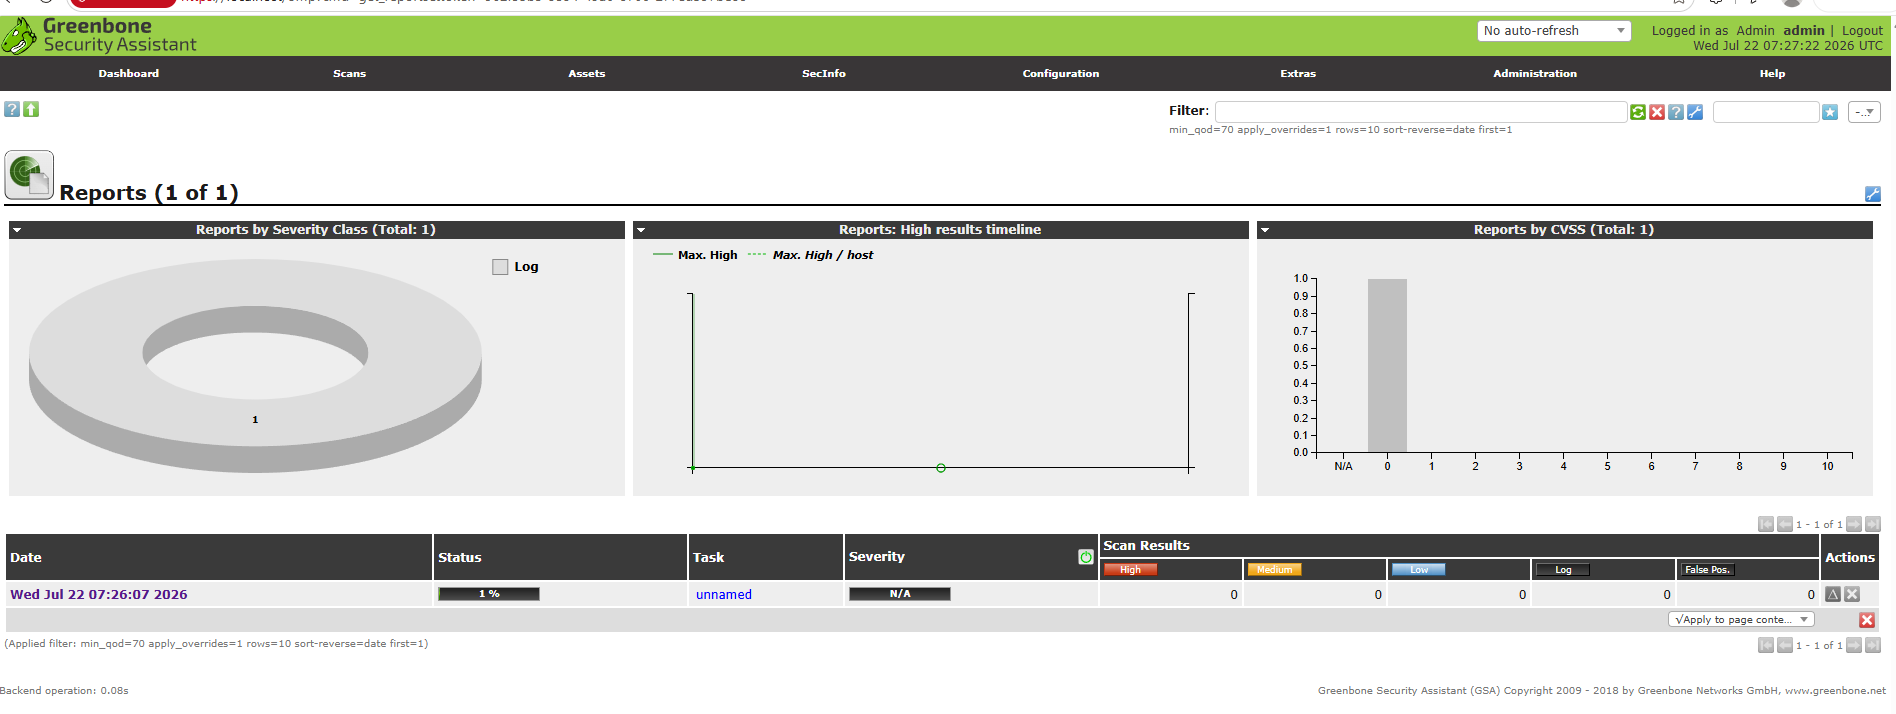Viewport: 1896px width, 714px height.
Task: Go to next page icon above table
Action: (1854, 524)
